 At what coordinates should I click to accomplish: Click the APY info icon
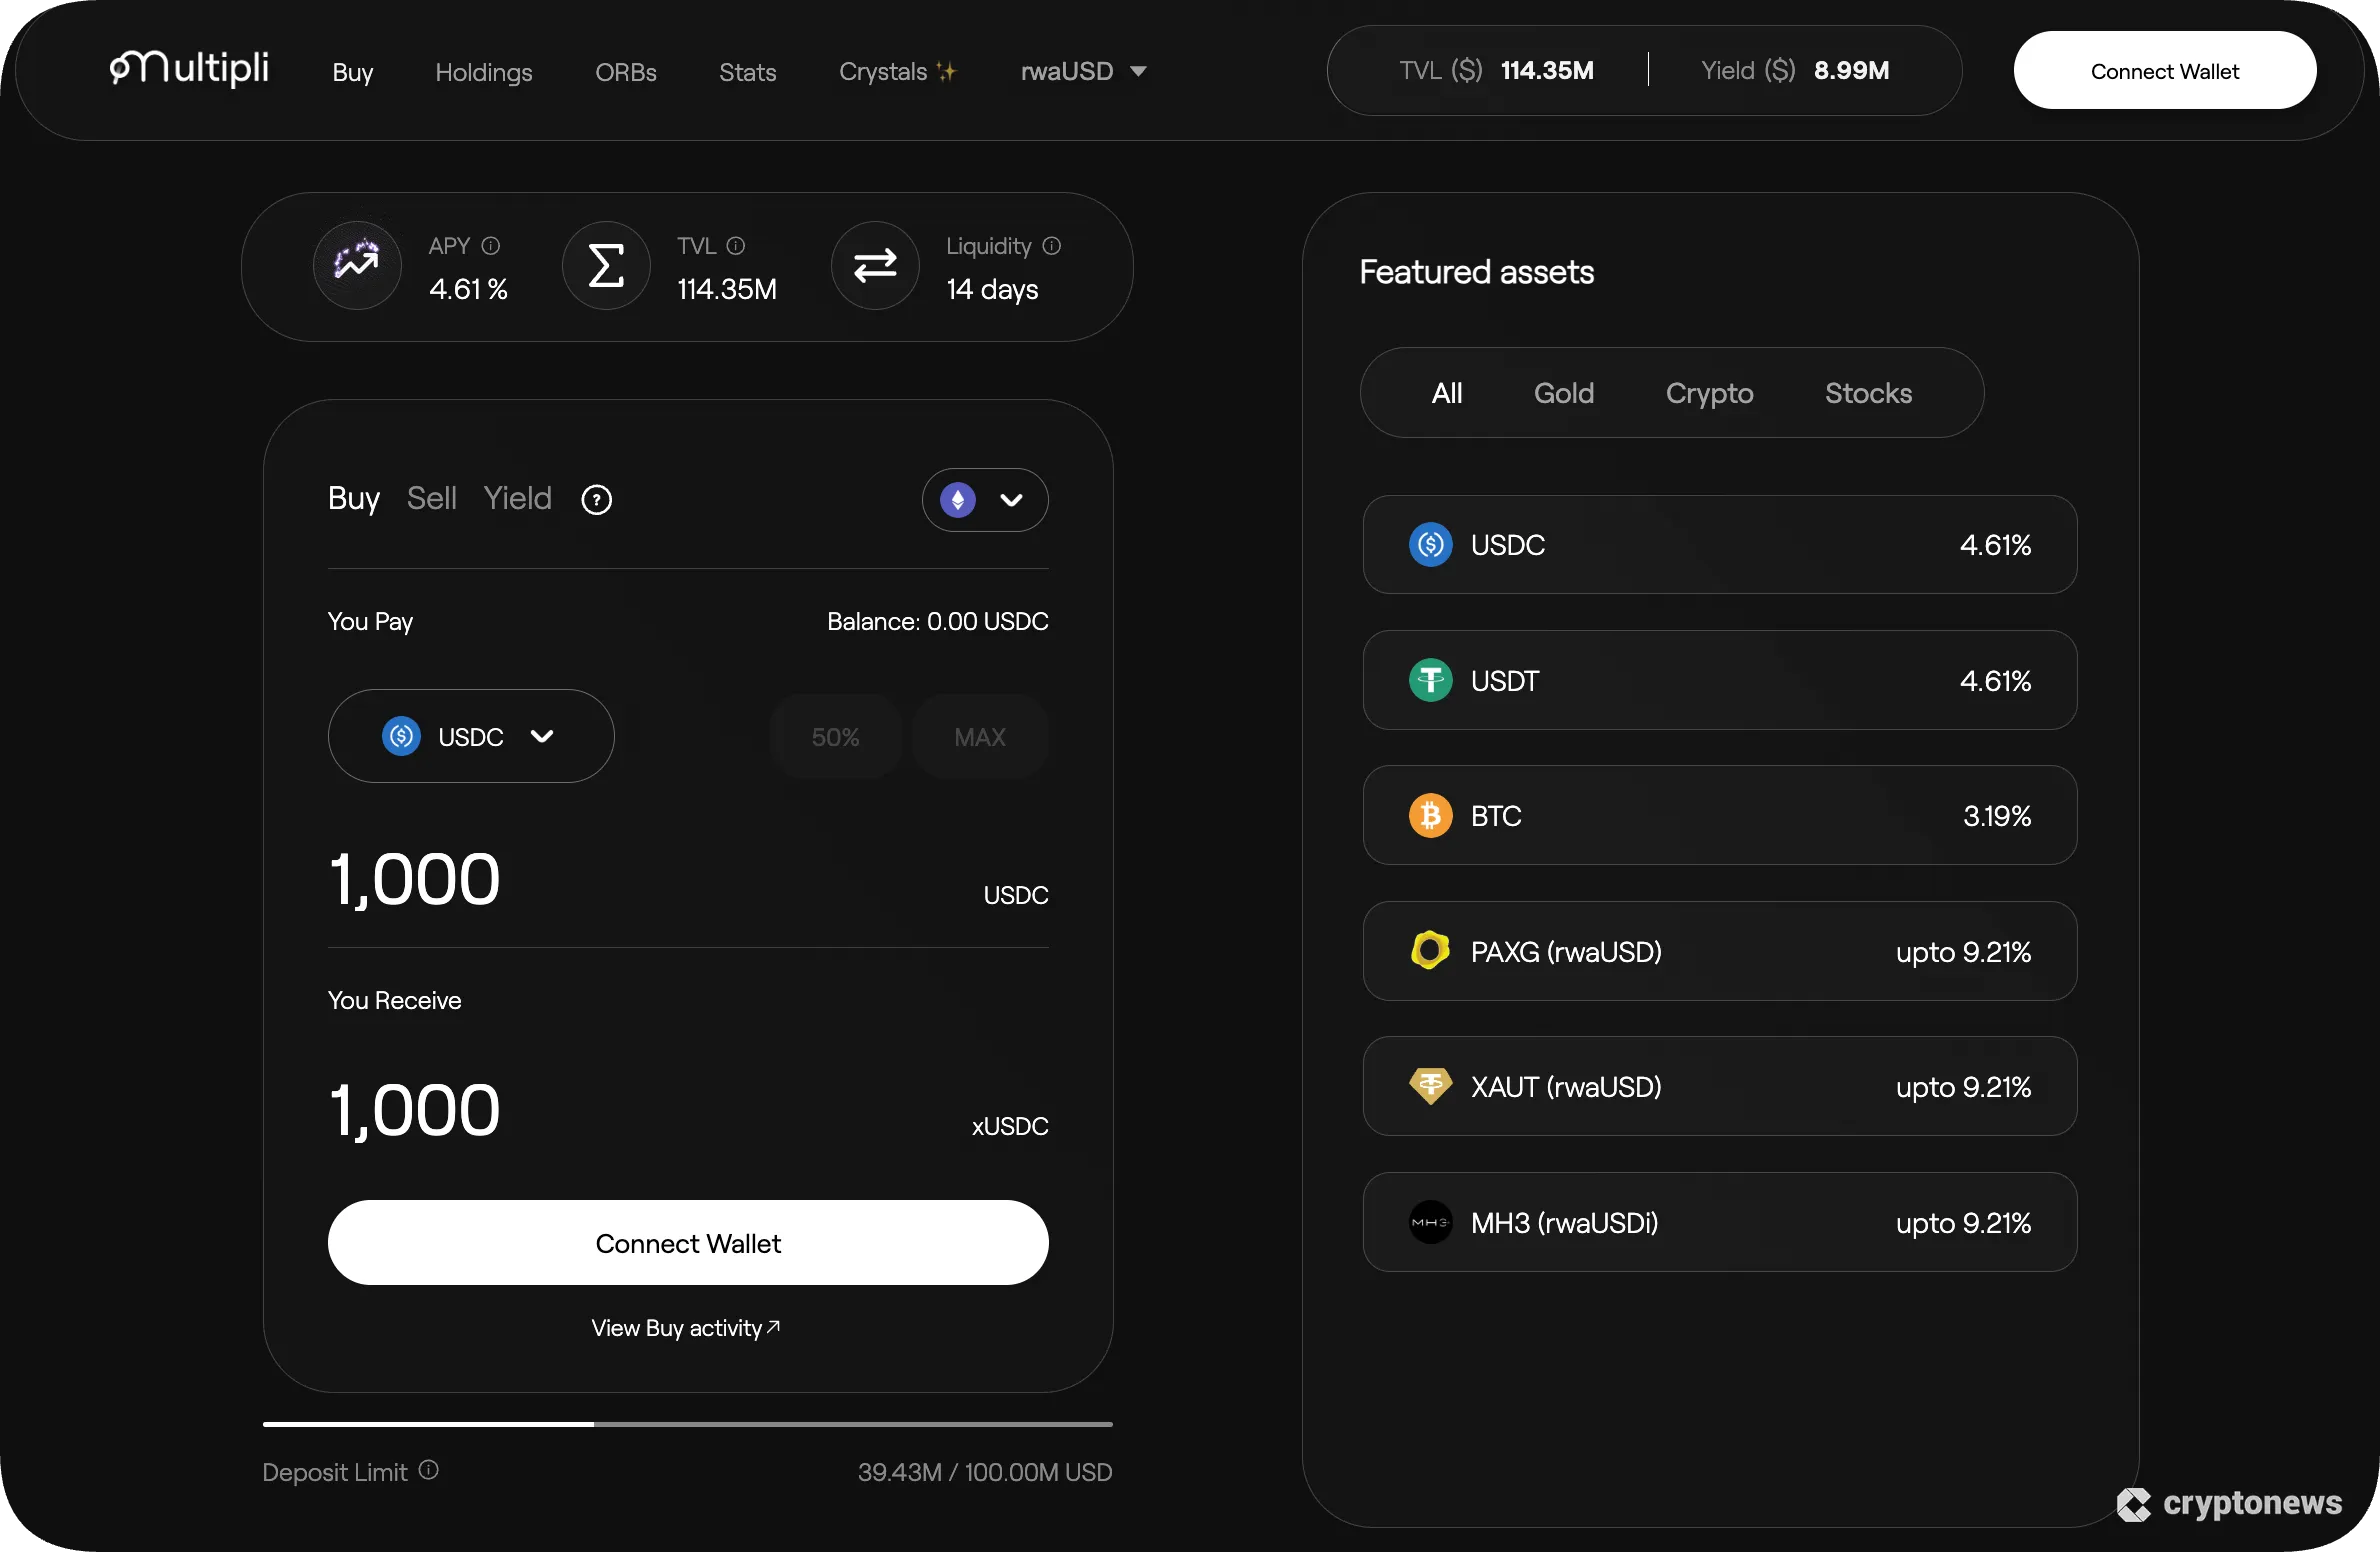point(492,245)
